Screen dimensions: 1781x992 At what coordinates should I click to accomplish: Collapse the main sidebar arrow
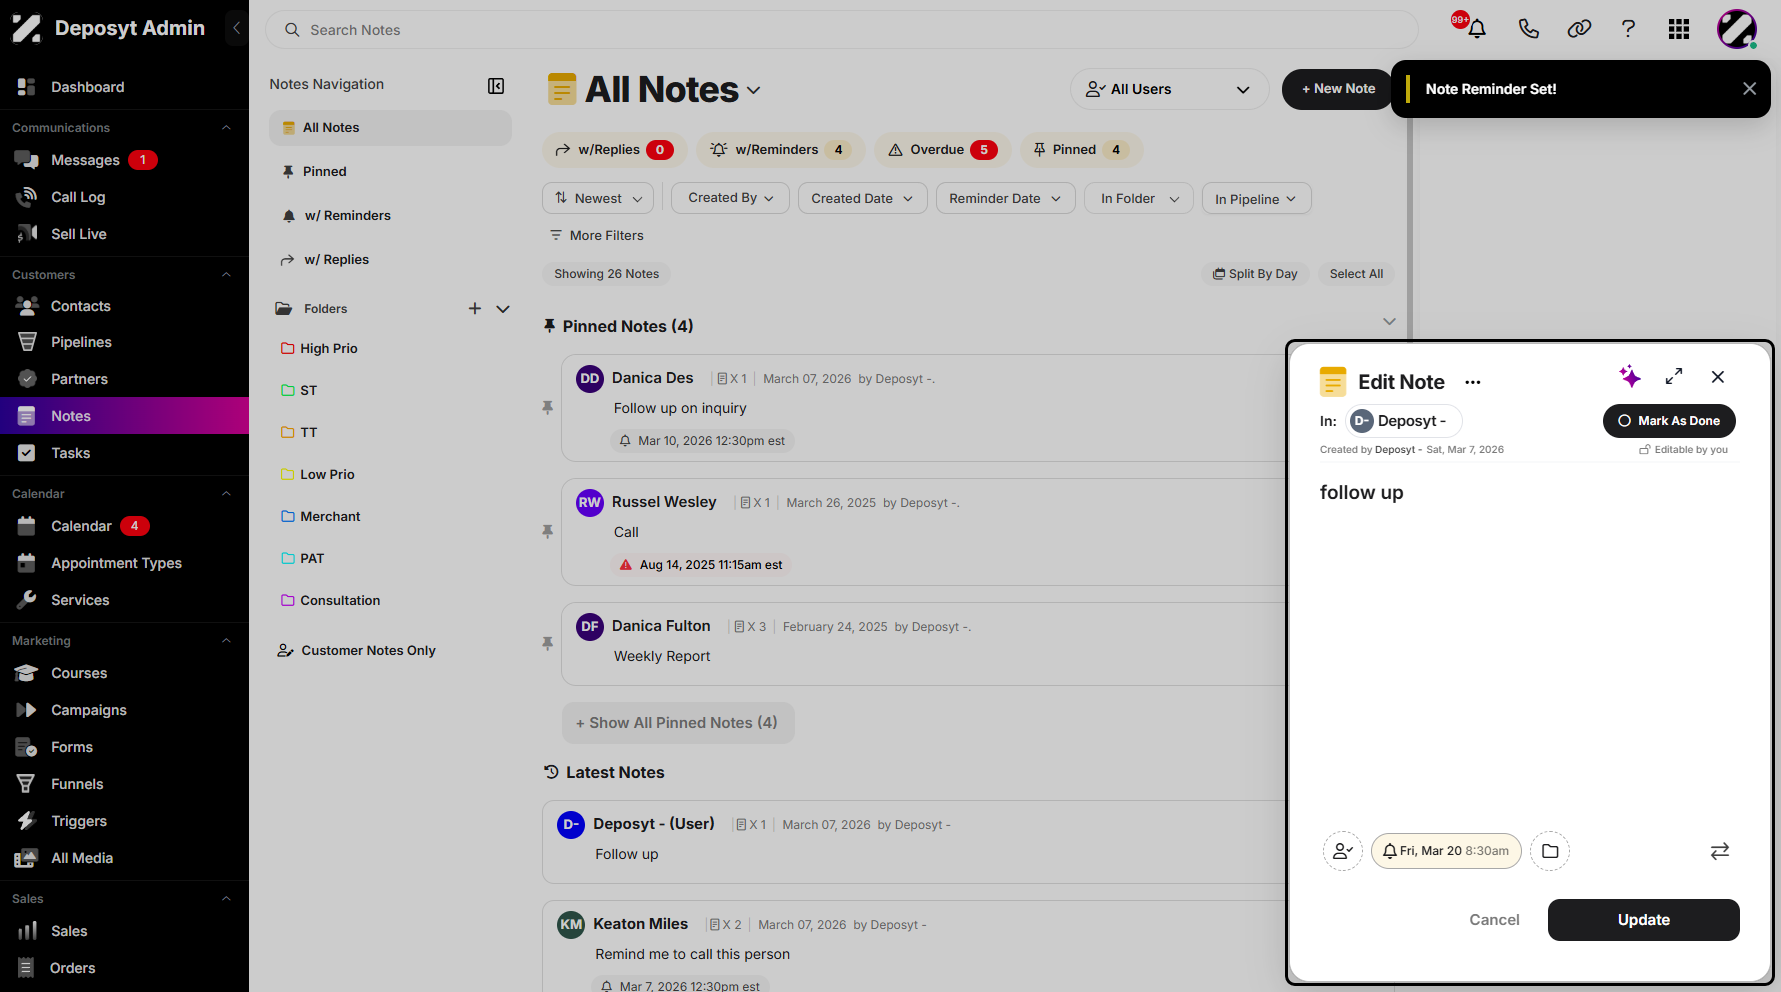[236, 28]
